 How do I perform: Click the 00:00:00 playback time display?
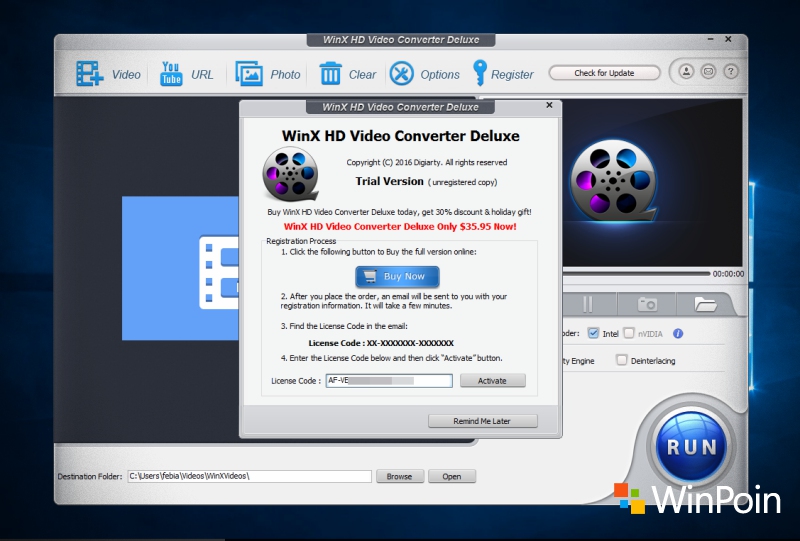click(x=729, y=274)
